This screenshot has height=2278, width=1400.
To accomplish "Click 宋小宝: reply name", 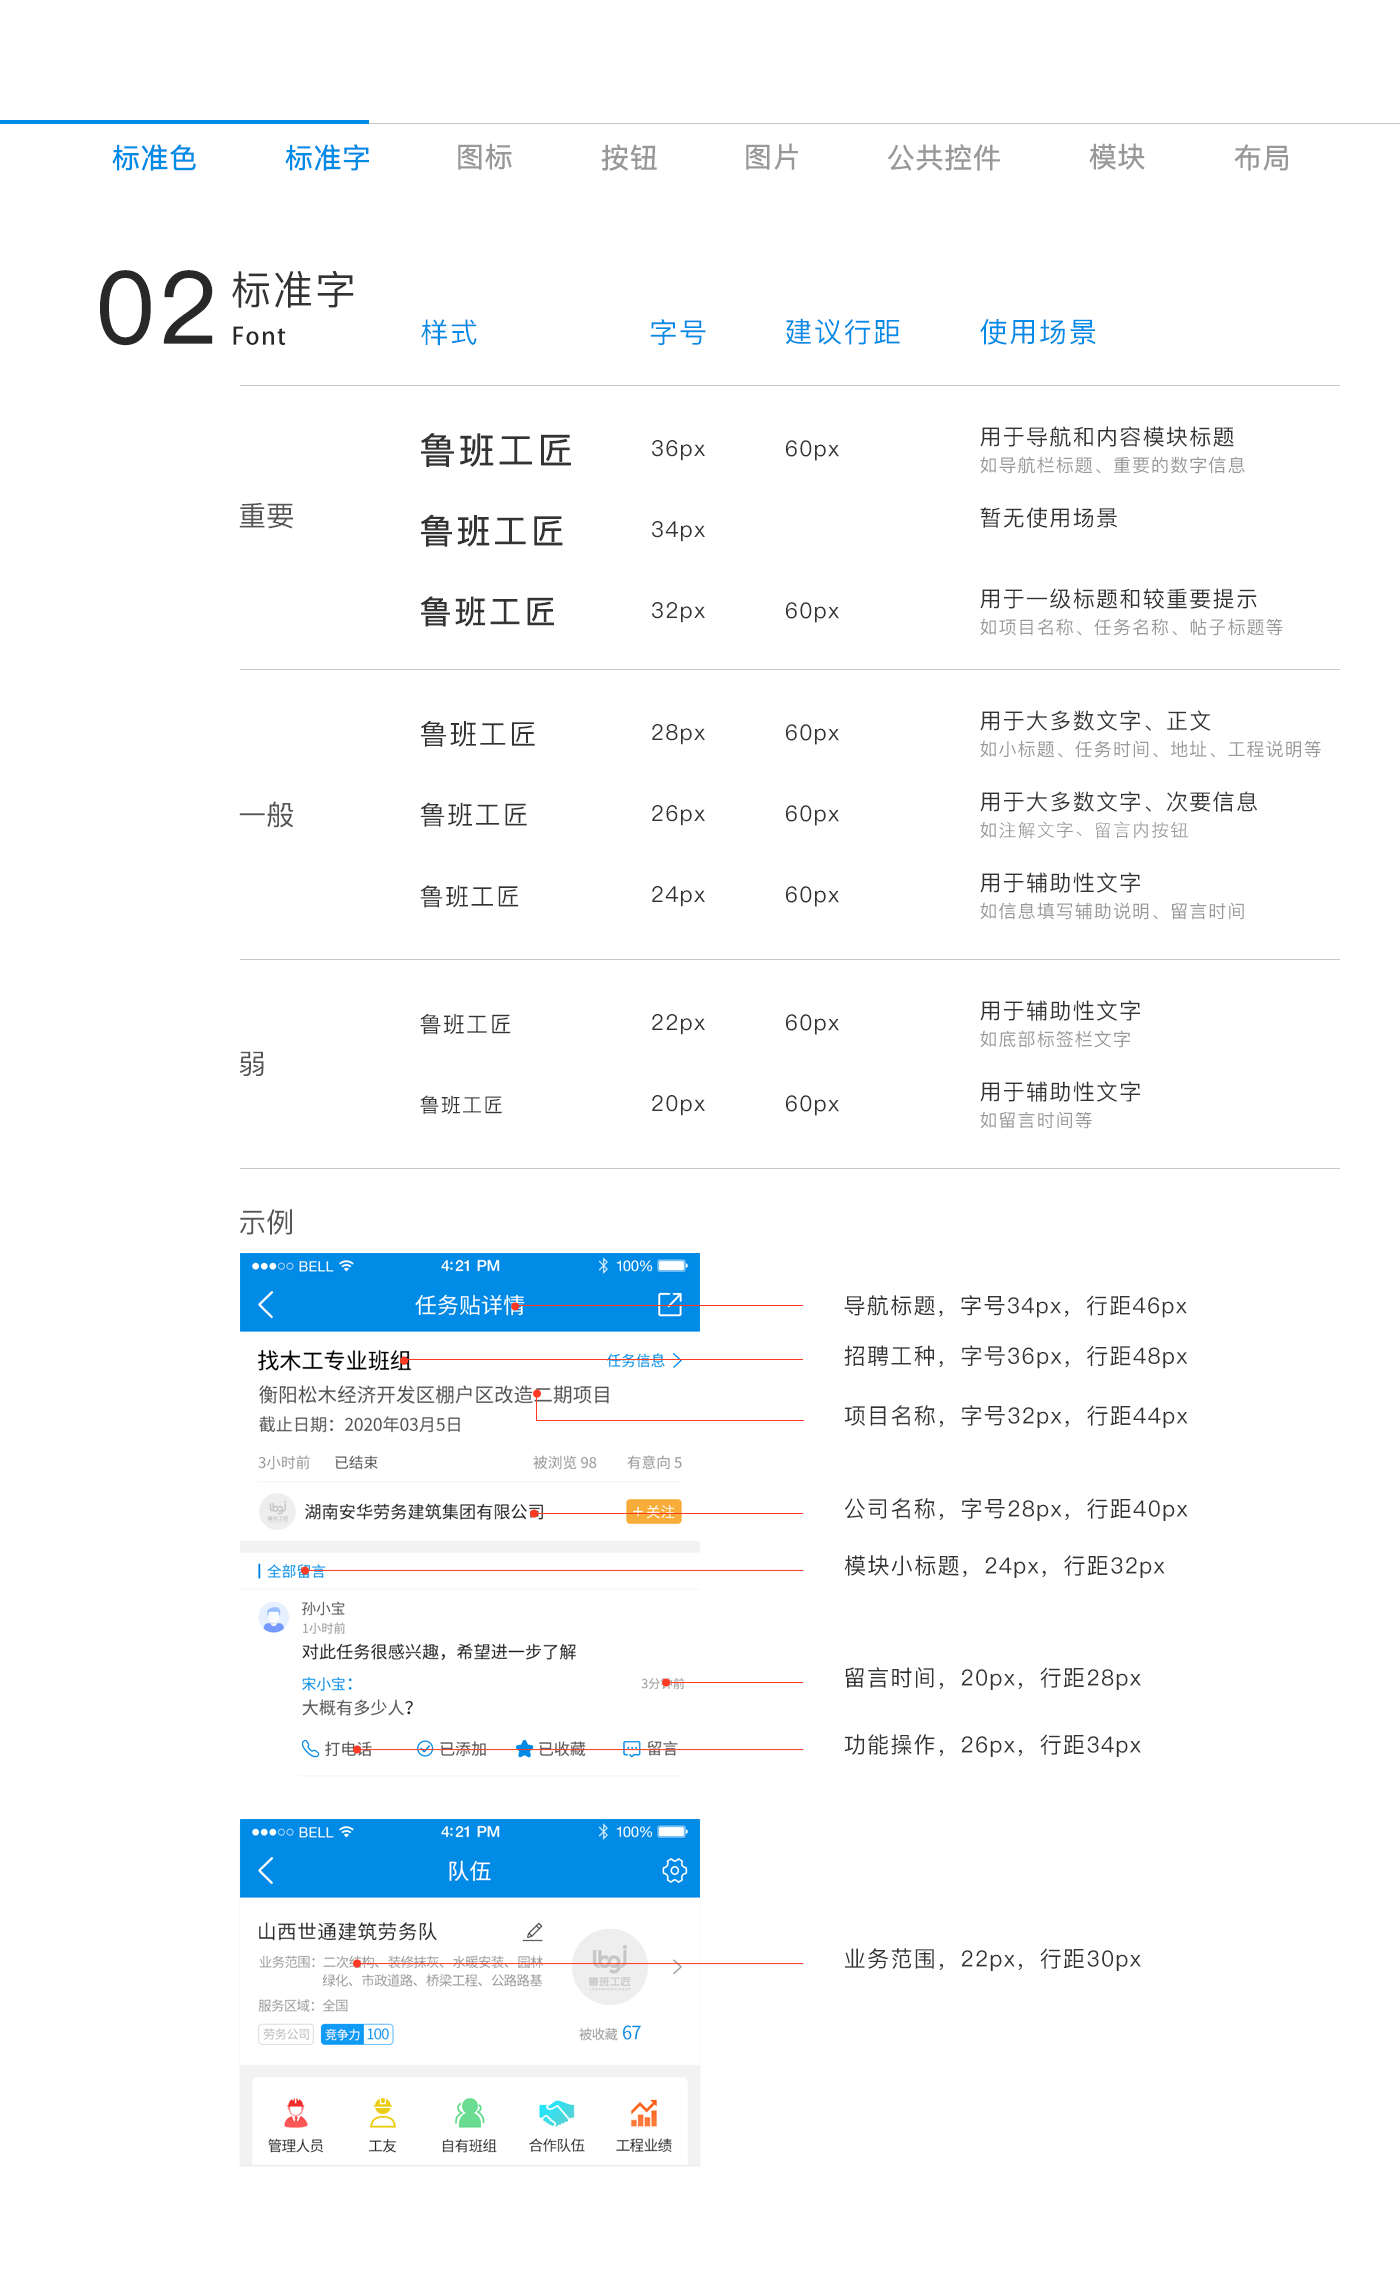I will 327,1684.
